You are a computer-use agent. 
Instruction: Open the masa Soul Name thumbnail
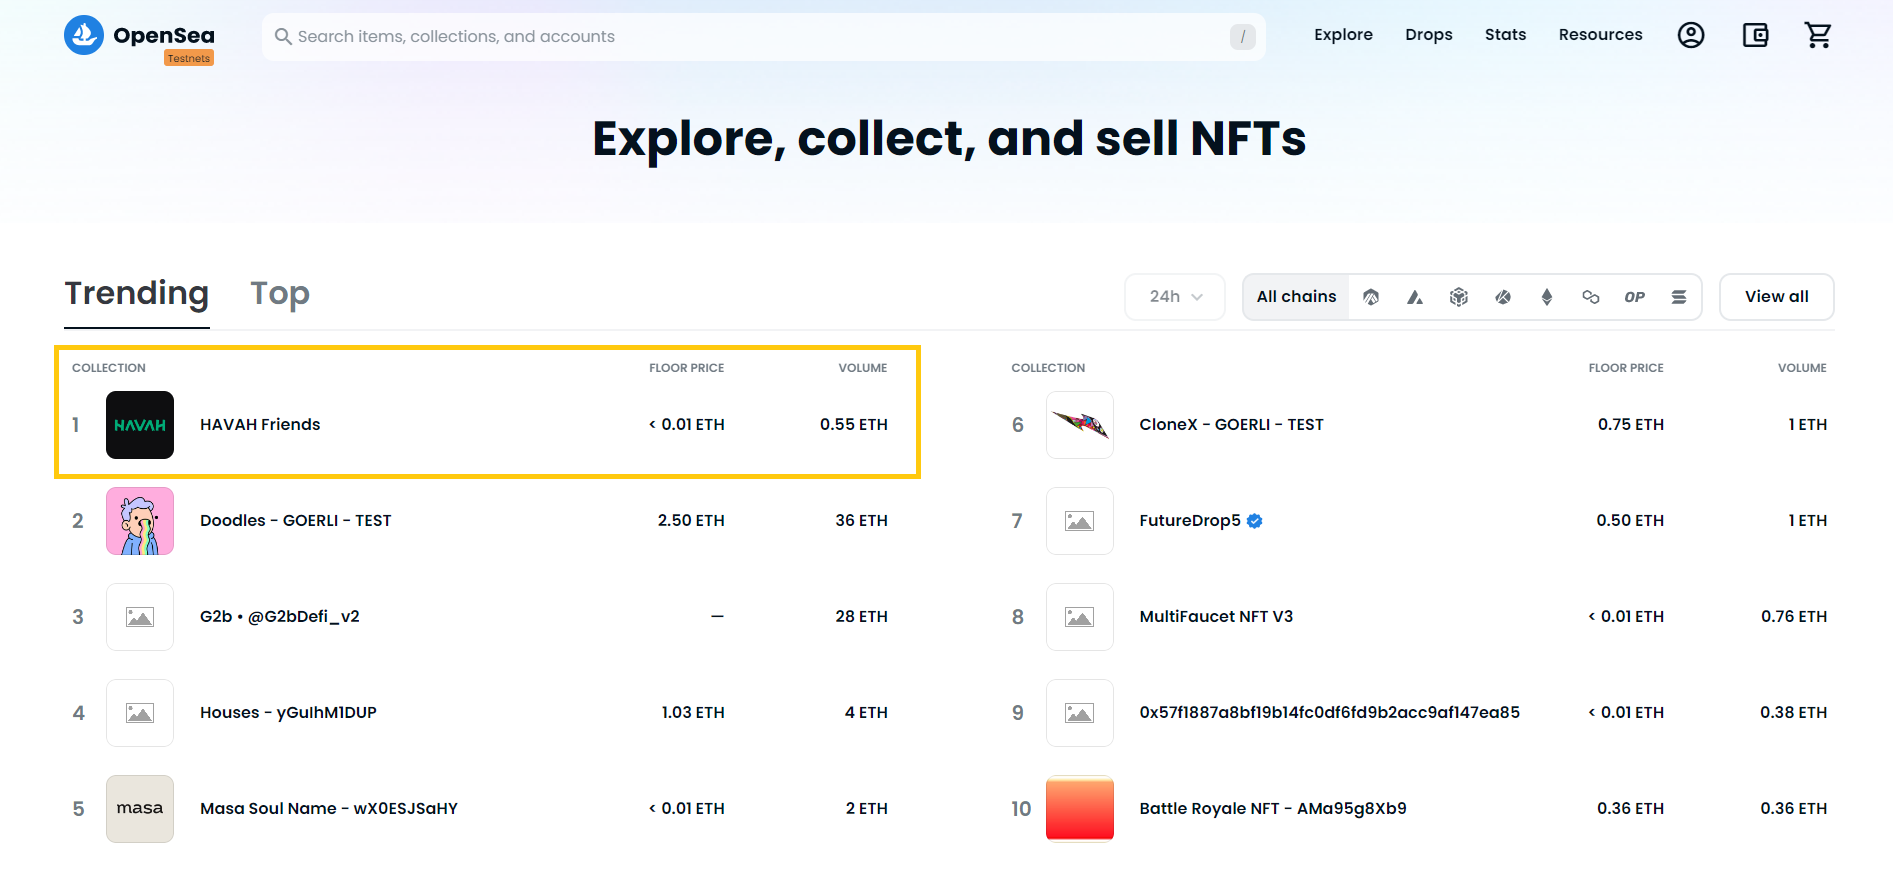[x=140, y=809]
